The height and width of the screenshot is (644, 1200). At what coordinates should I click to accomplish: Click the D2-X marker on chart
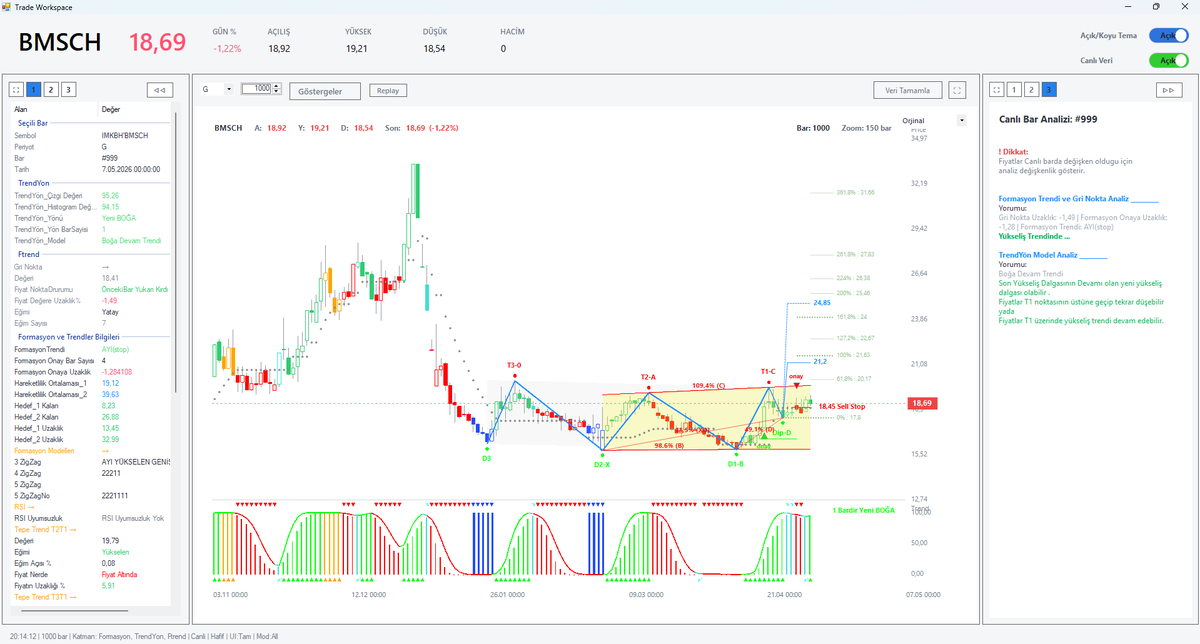[x=602, y=464]
